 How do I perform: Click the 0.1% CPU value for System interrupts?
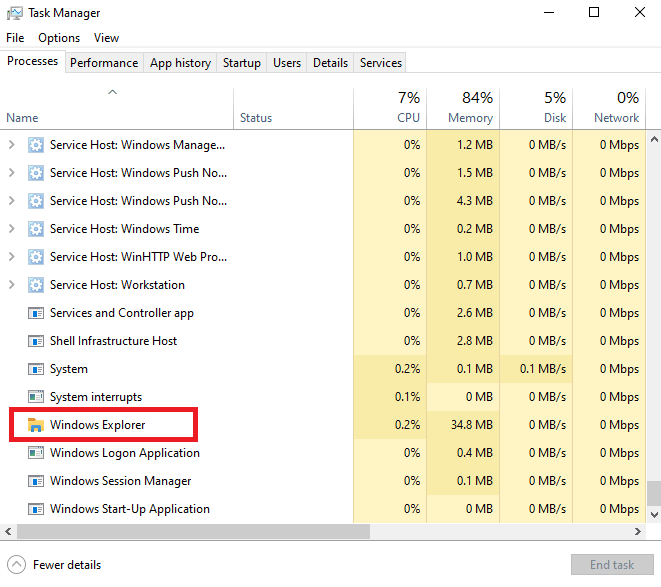(407, 397)
